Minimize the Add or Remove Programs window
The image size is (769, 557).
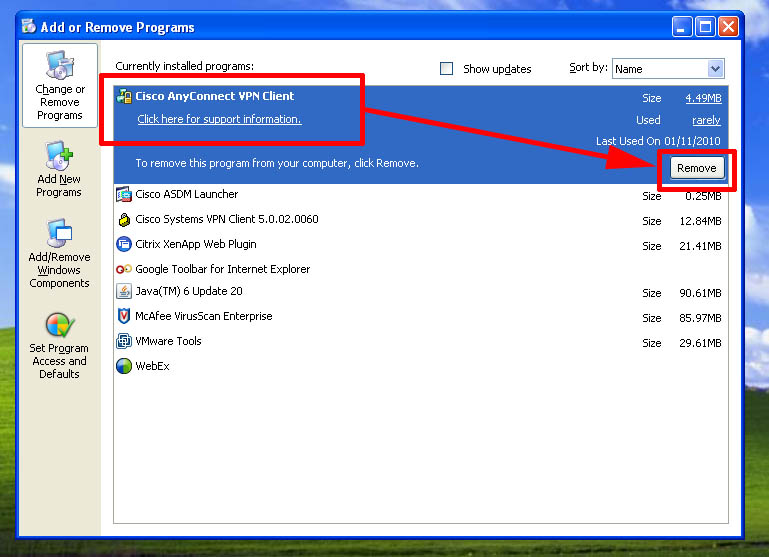pos(682,27)
